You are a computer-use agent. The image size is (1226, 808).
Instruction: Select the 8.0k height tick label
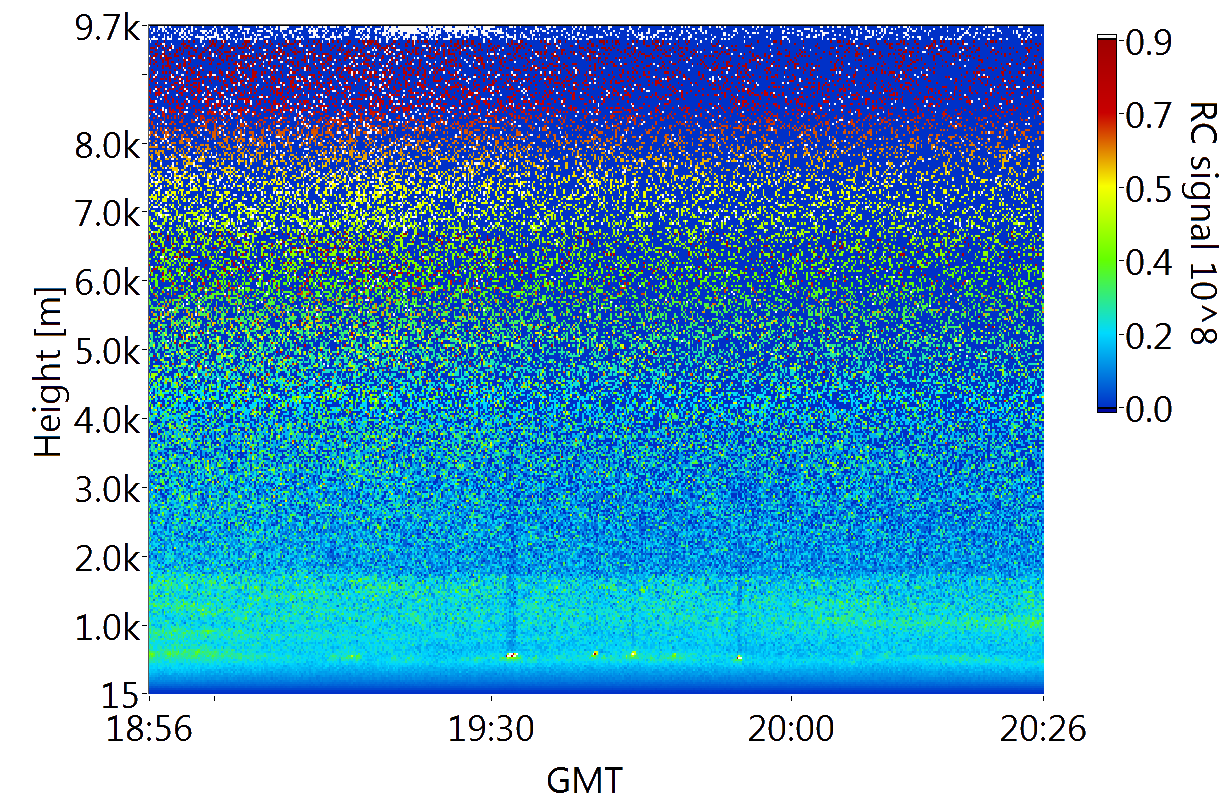(108, 144)
